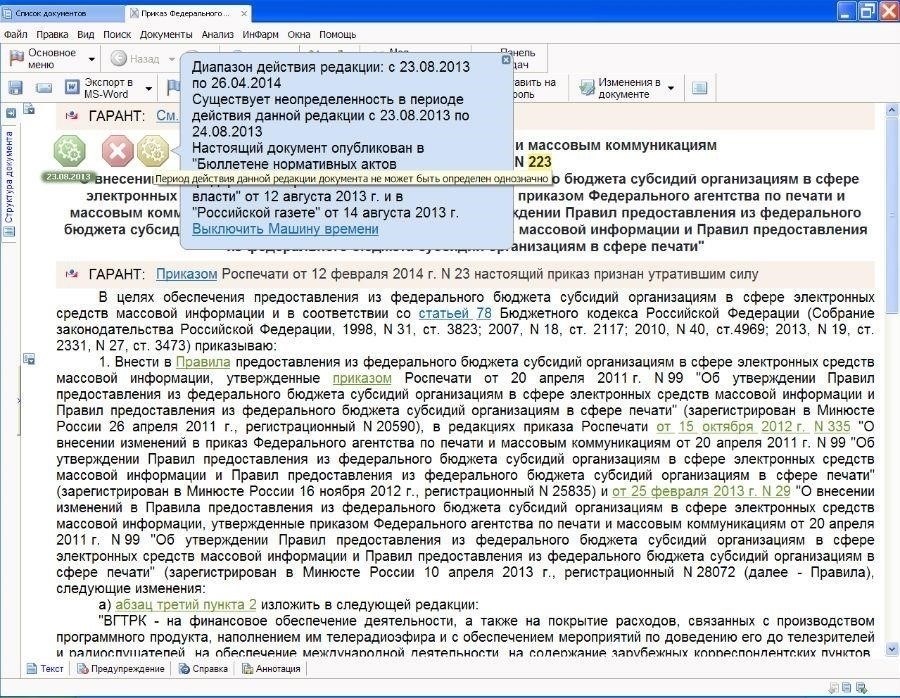900x698 pixels.
Task: Switch to the Предупреждение bottom tab
Action: pyautogui.click(x=121, y=669)
